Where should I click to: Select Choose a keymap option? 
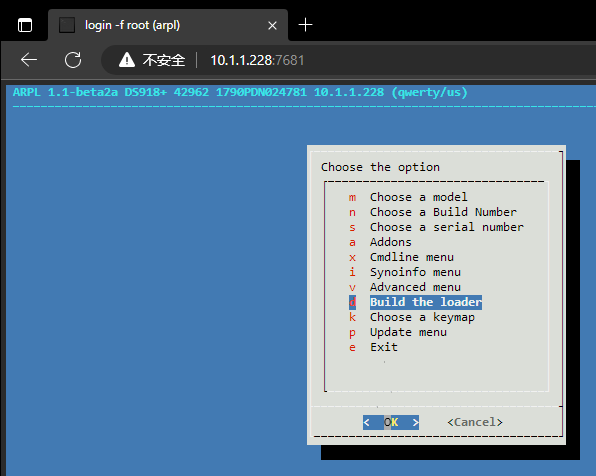422,317
